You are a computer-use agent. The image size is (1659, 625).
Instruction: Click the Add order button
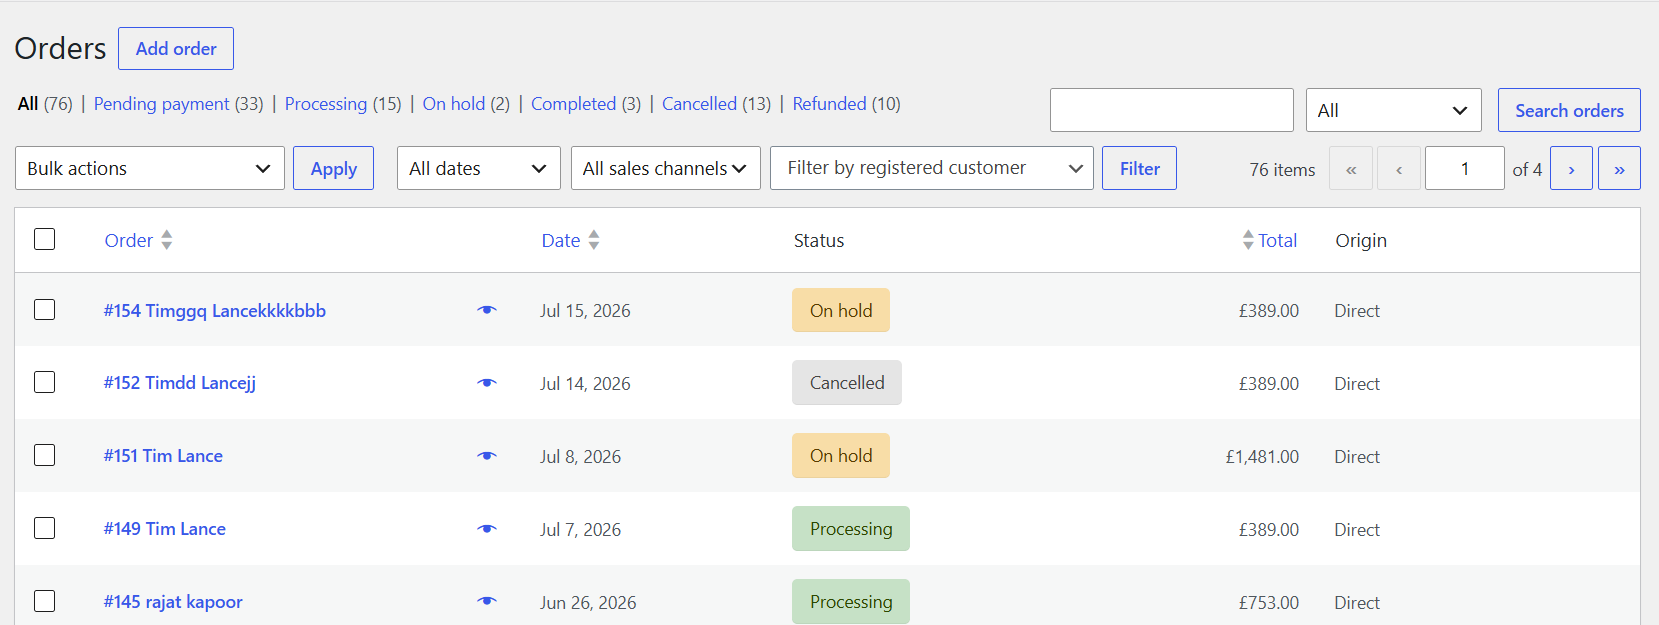pos(176,49)
